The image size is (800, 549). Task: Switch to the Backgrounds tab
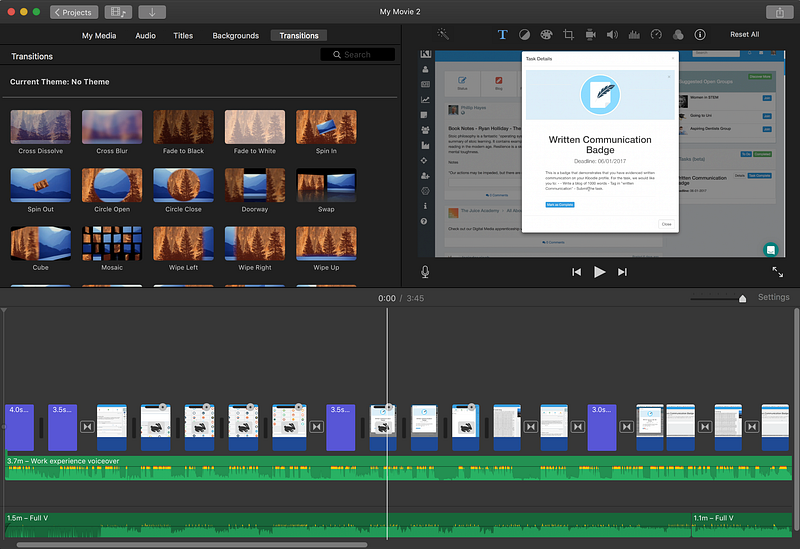click(x=235, y=36)
